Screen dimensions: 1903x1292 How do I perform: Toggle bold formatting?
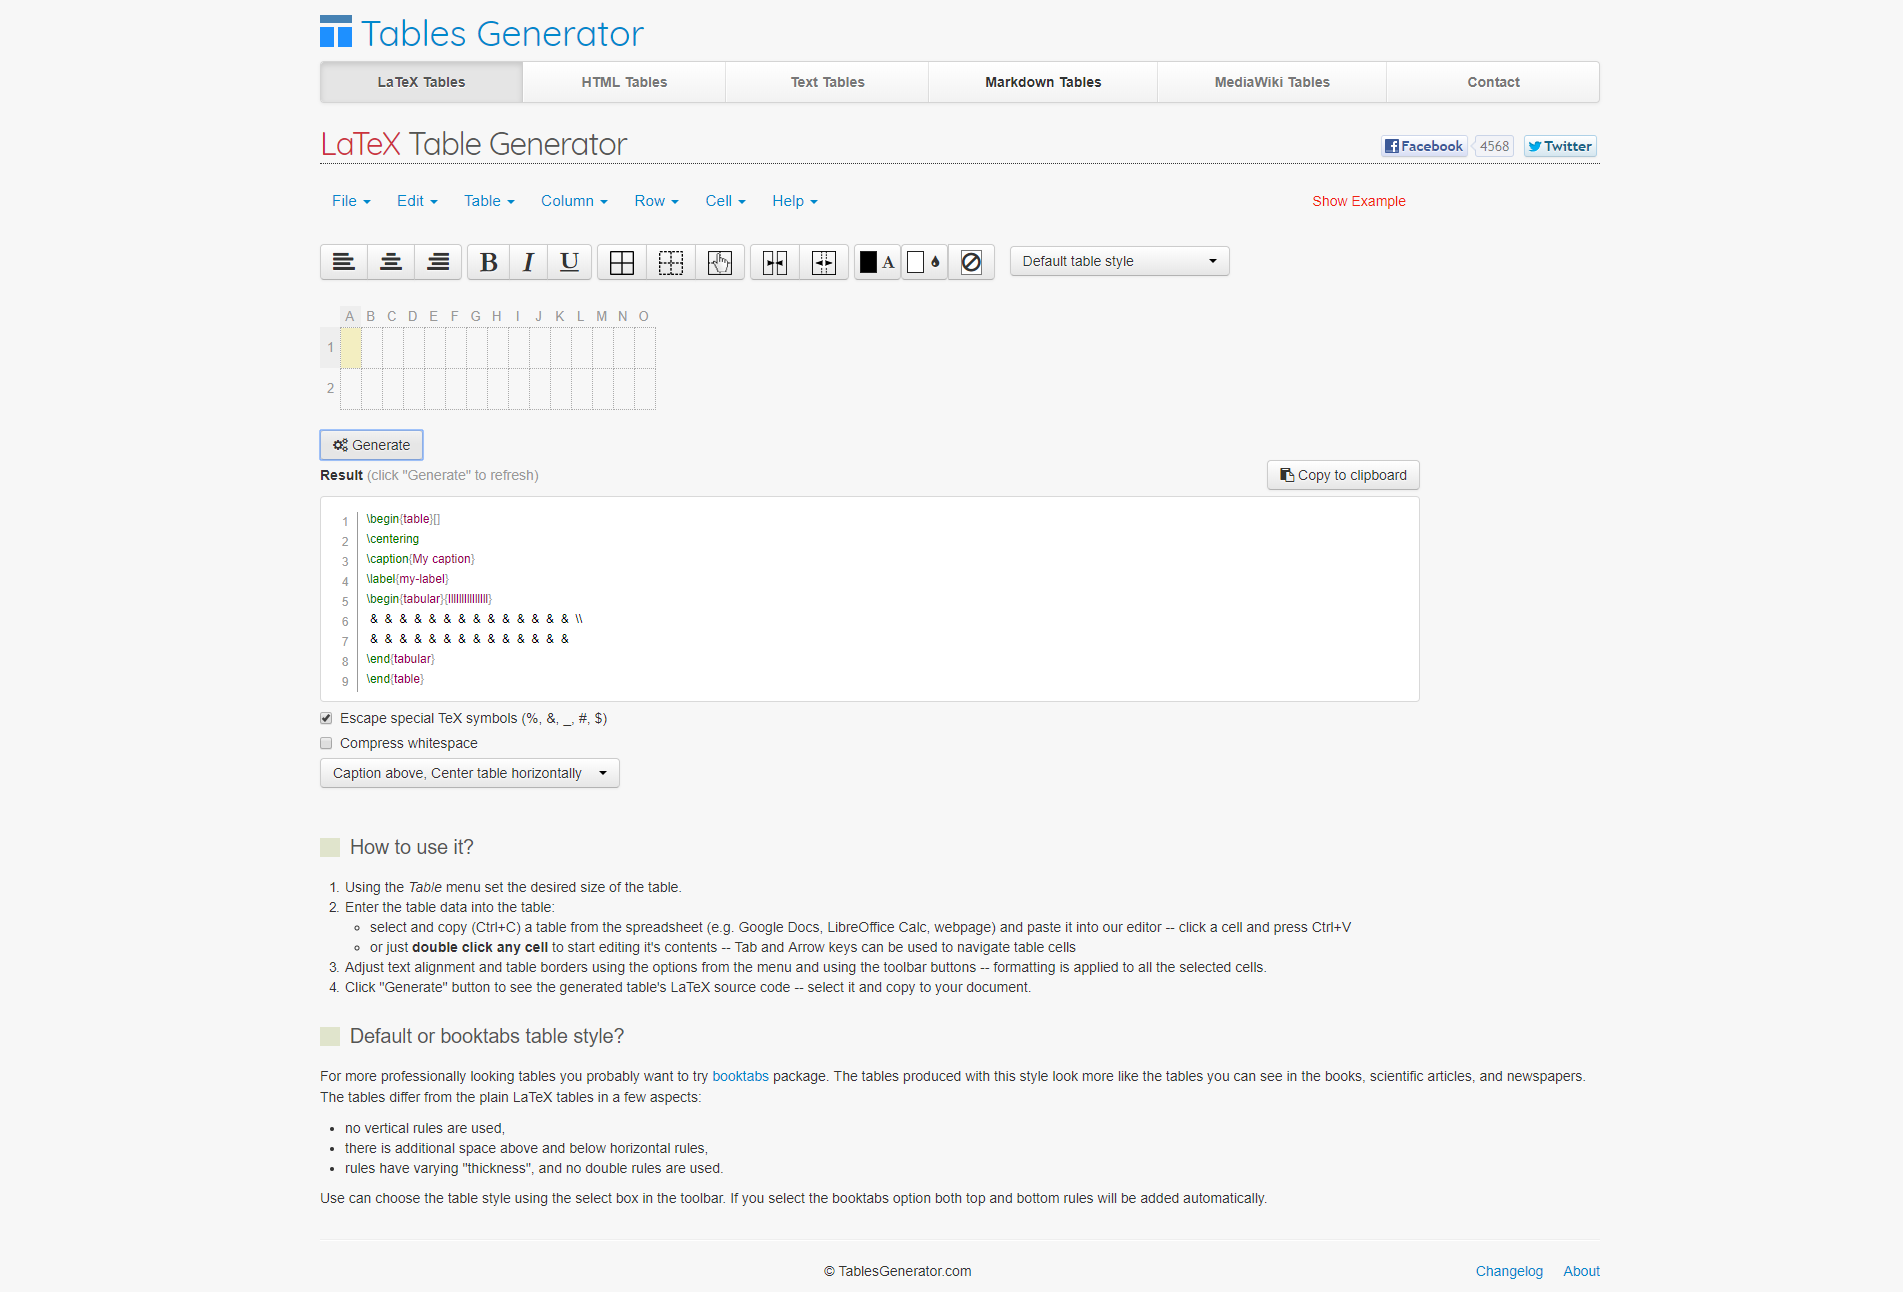489,262
